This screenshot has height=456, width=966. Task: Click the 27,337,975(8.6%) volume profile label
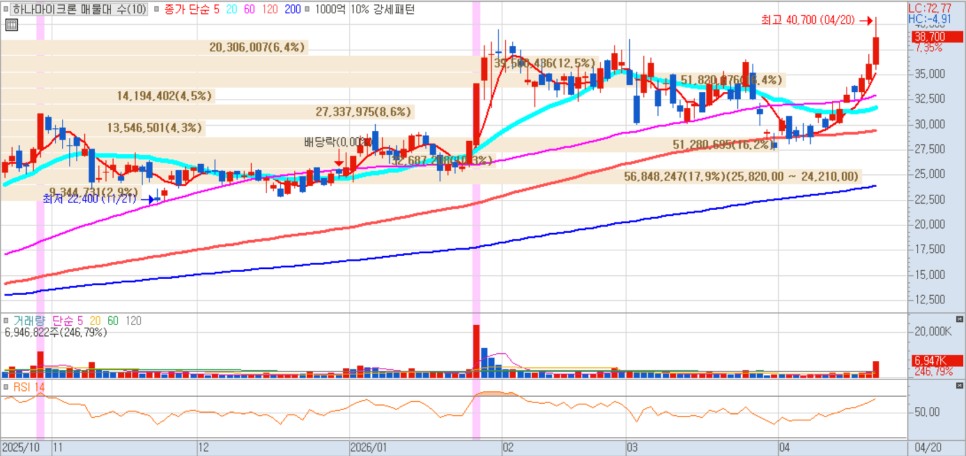(x=364, y=112)
